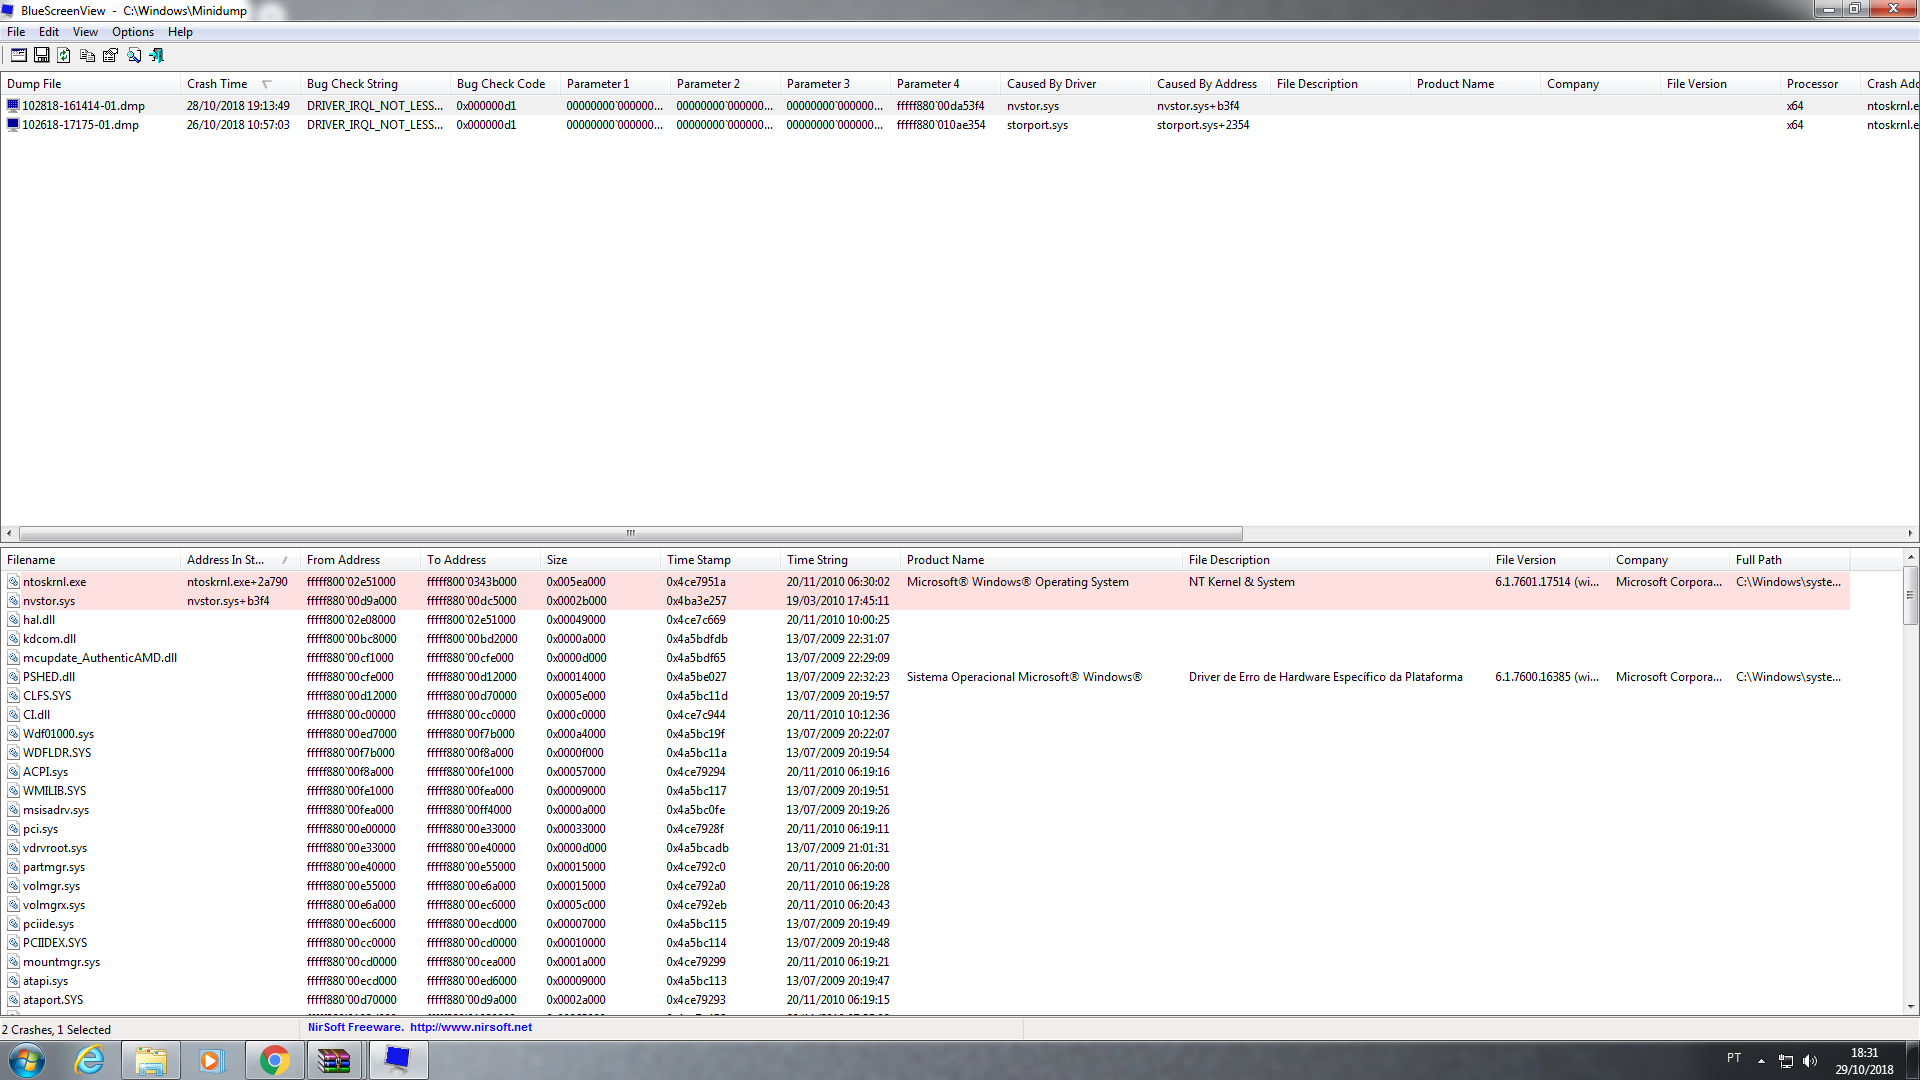Click the file icon of kdcom.dll row
1920x1080 pixels.
tap(14, 639)
